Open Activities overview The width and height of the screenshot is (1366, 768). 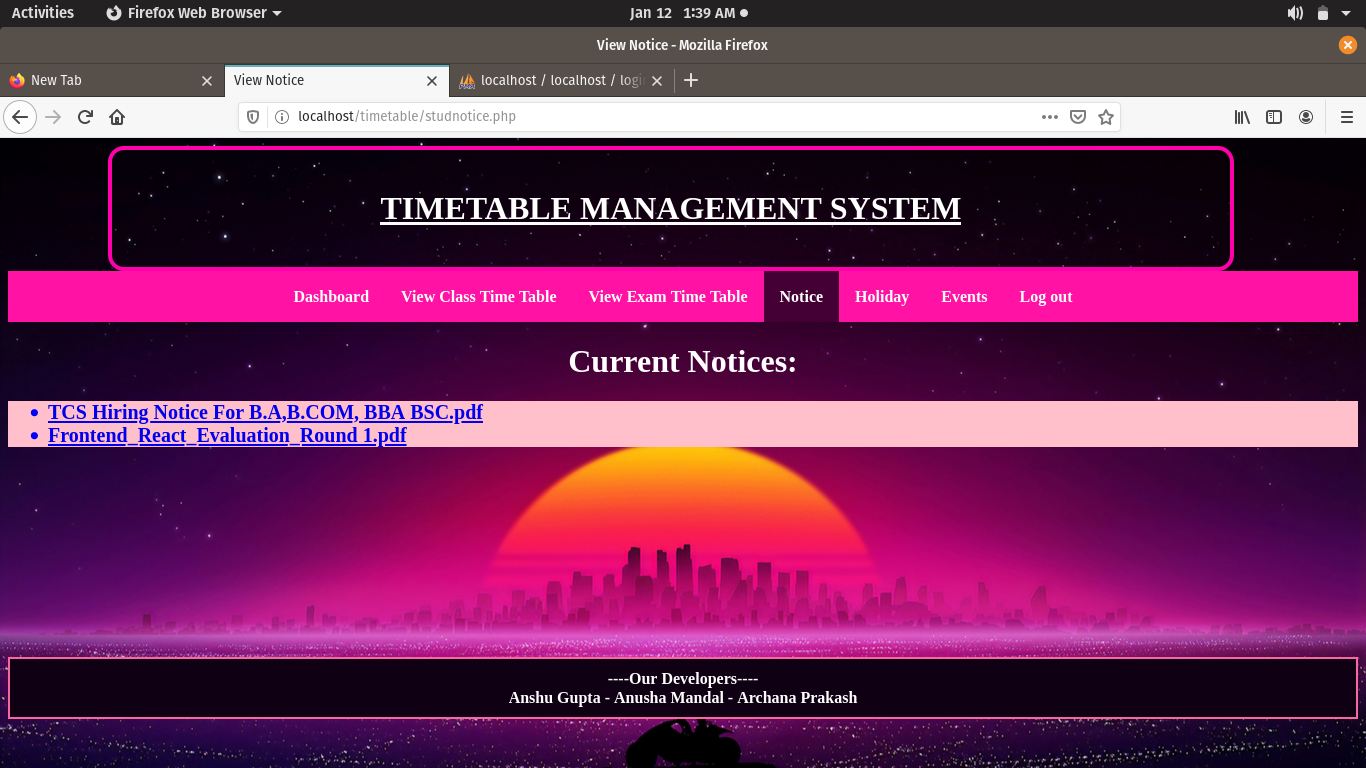click(x=43, y=13)
